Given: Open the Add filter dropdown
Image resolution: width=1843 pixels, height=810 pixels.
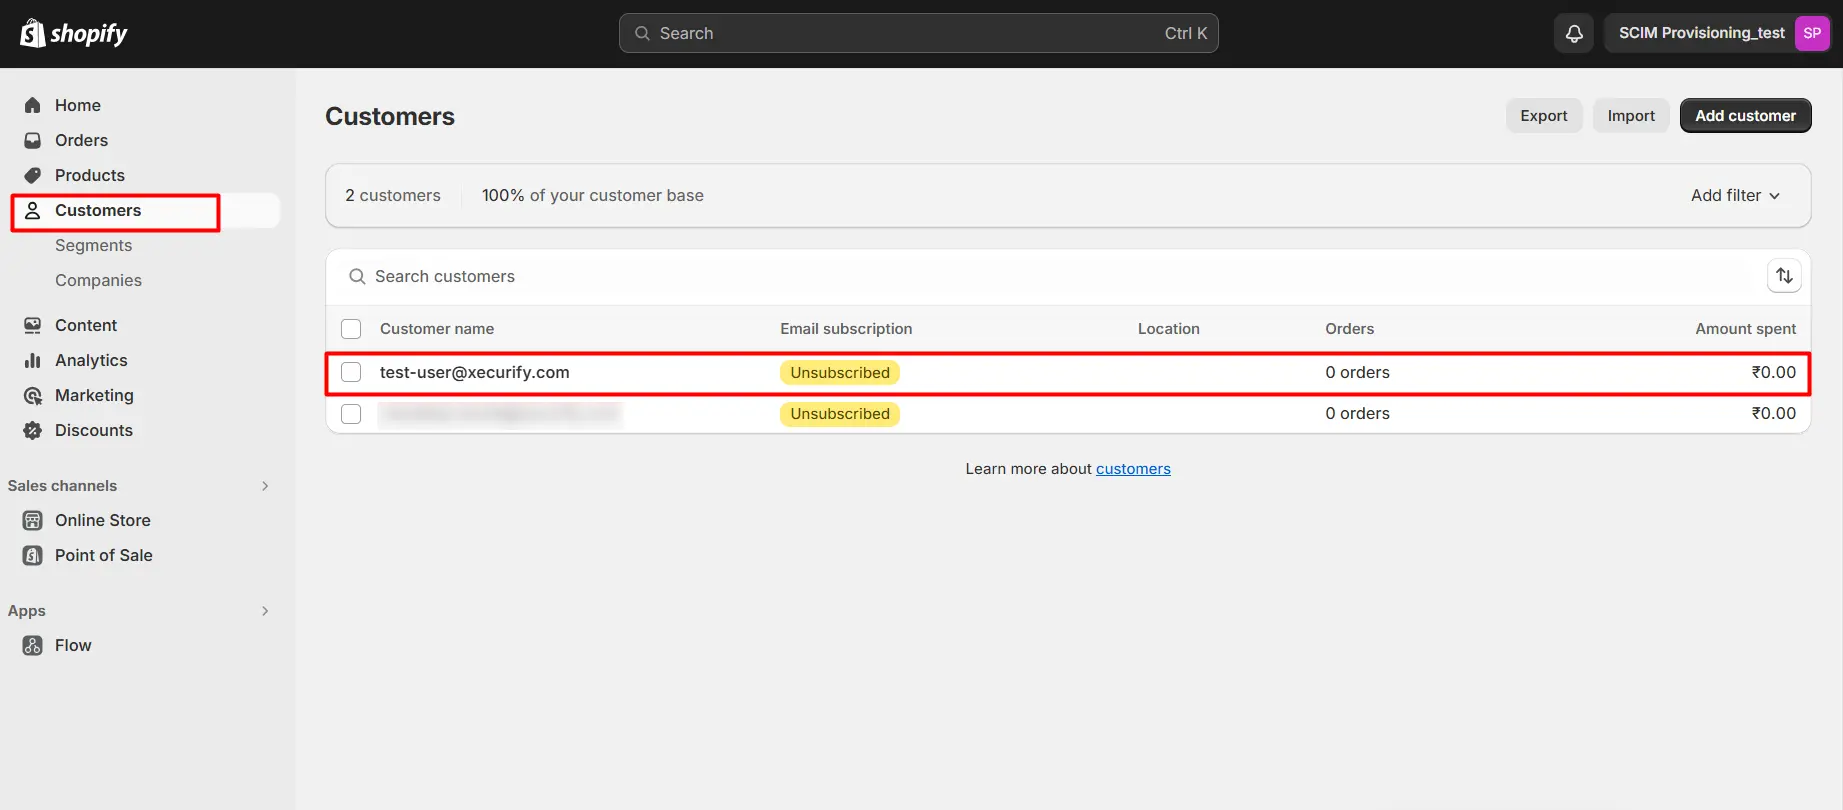Looking at the screenshot, I should coord(1735,195).
